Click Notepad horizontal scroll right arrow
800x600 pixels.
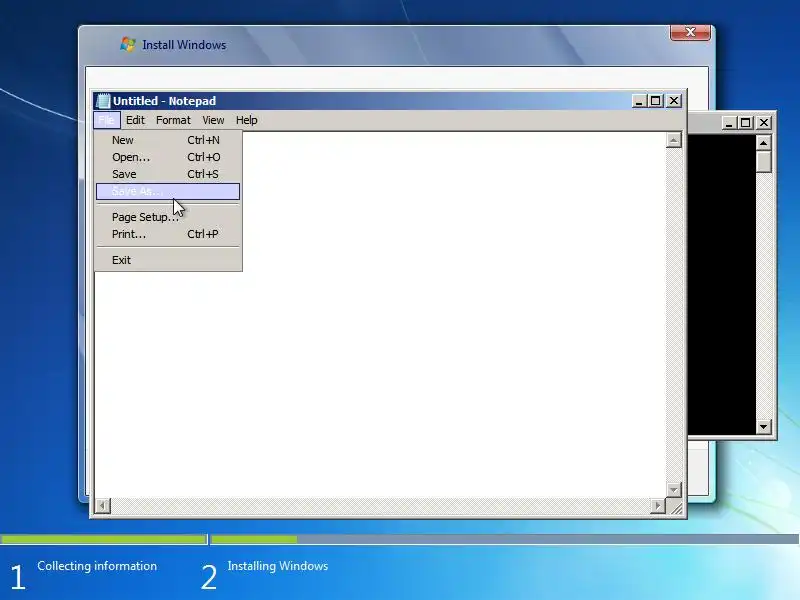coord(658,506)
